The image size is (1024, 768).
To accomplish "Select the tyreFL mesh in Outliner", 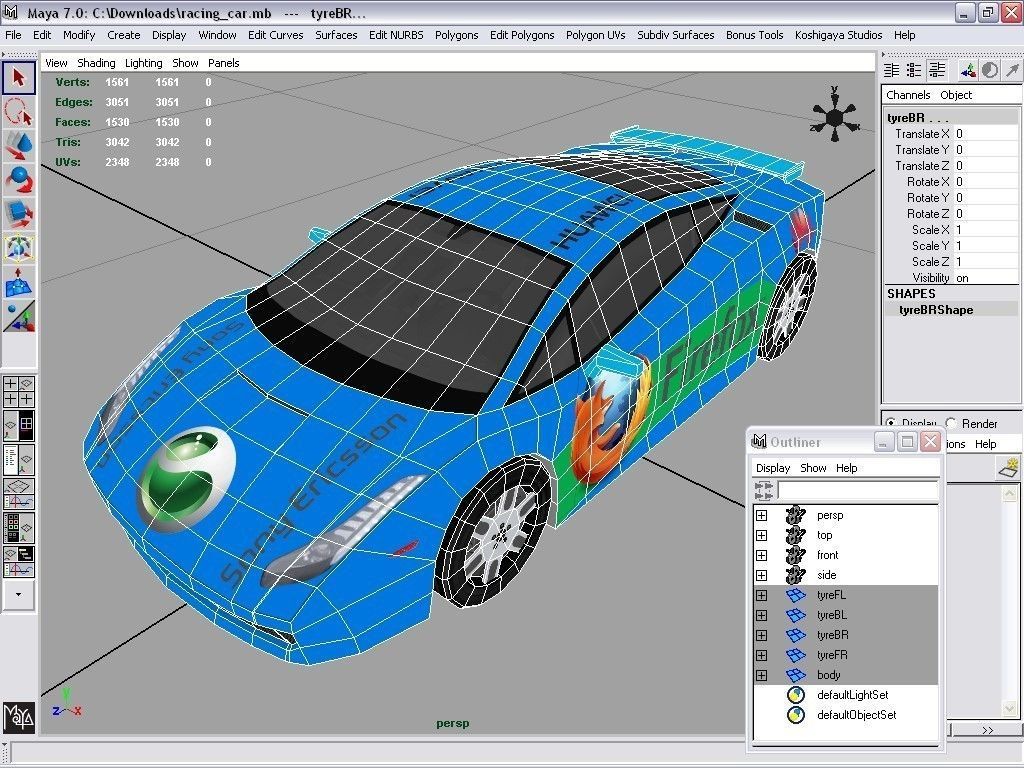I will 831,595.
